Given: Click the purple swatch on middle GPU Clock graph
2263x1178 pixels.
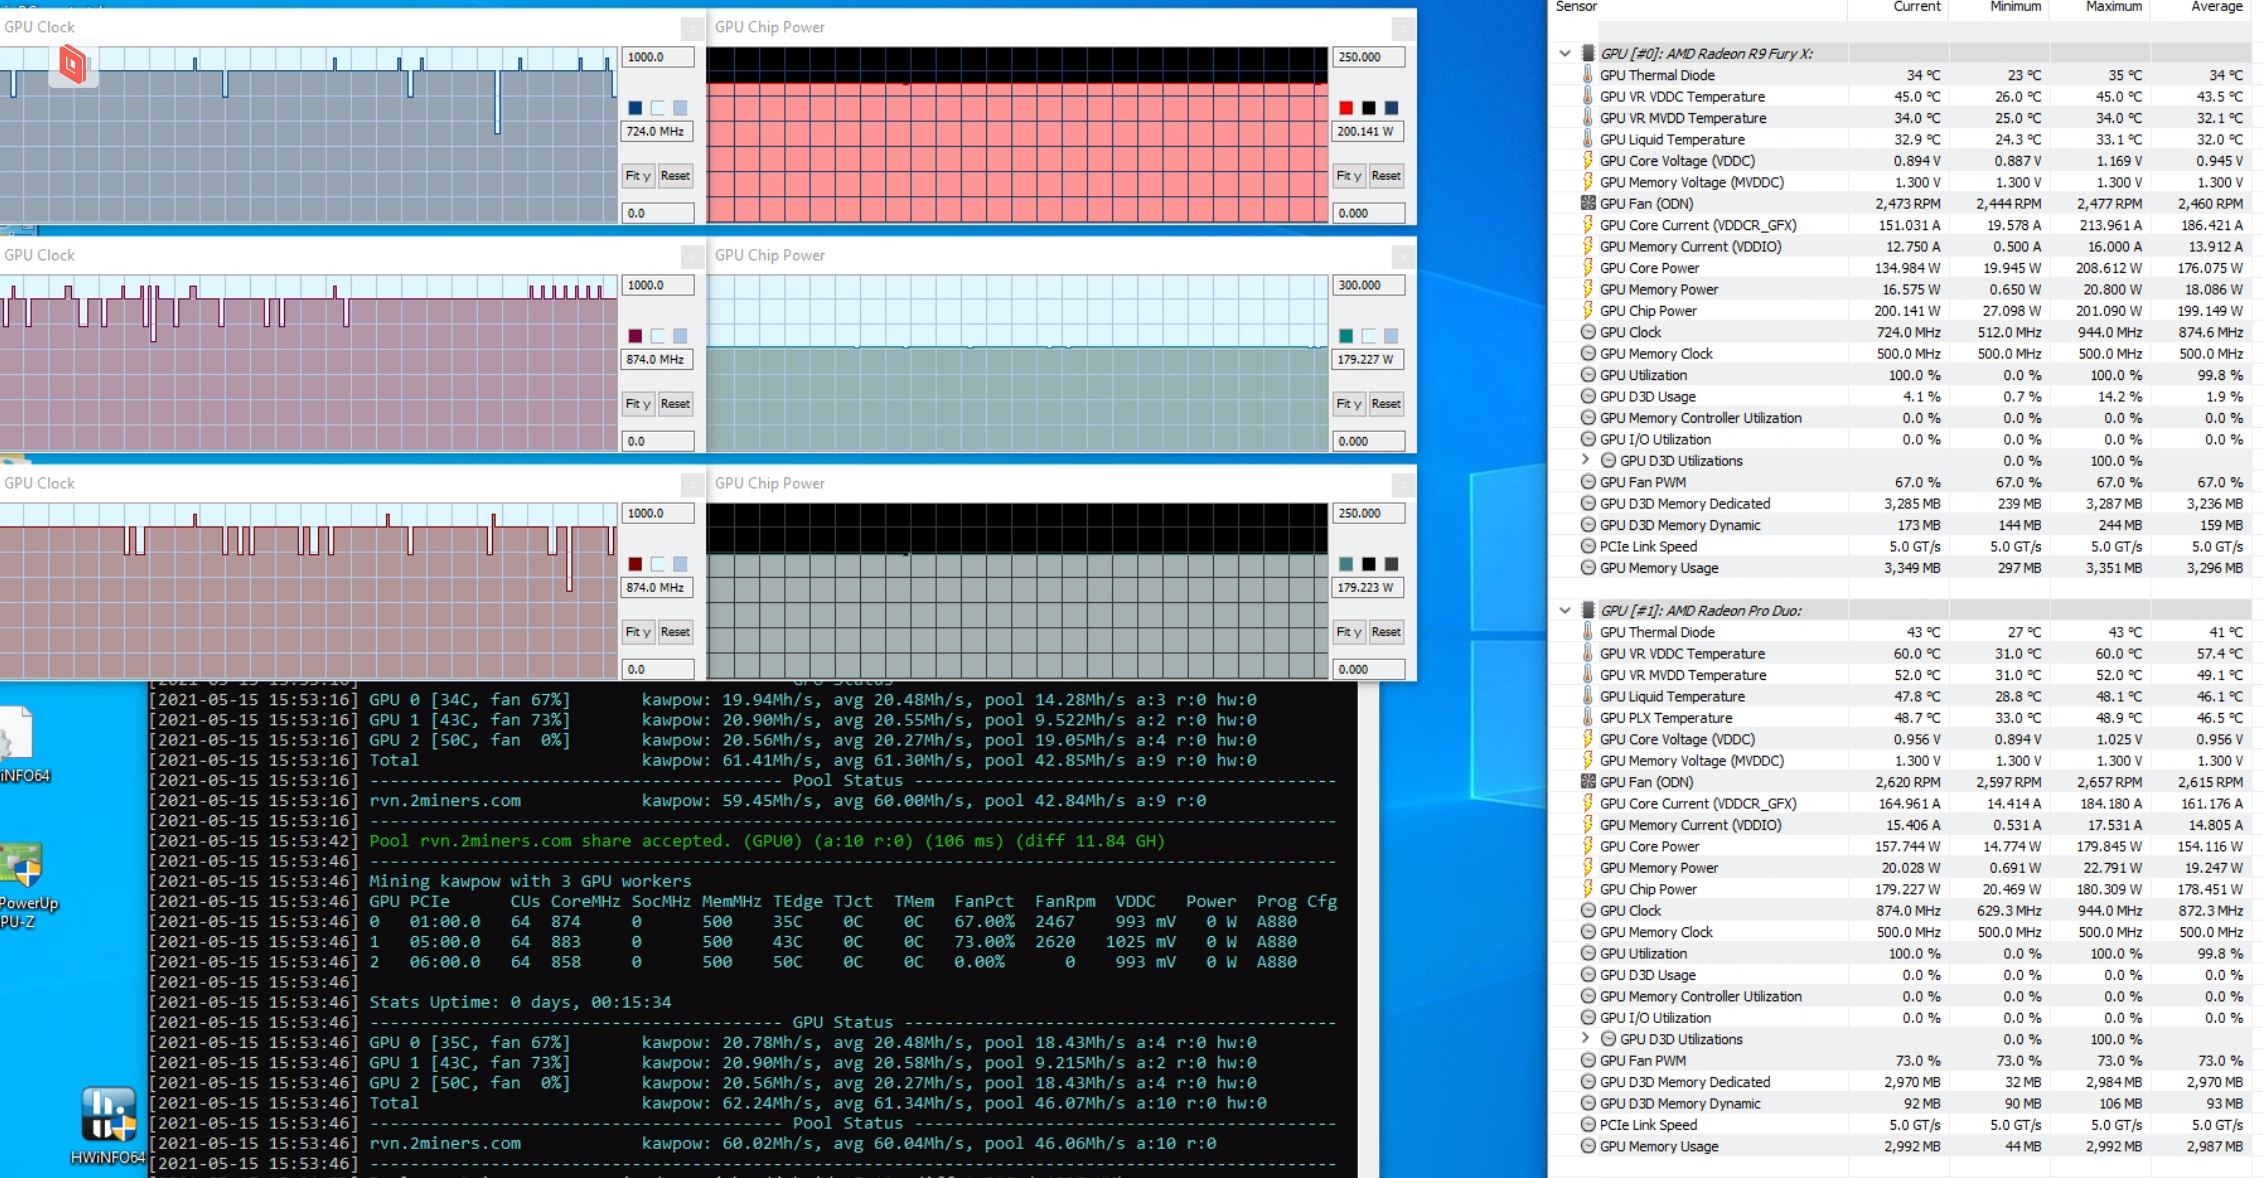Looking at the screenshot, I should [635, 336].
